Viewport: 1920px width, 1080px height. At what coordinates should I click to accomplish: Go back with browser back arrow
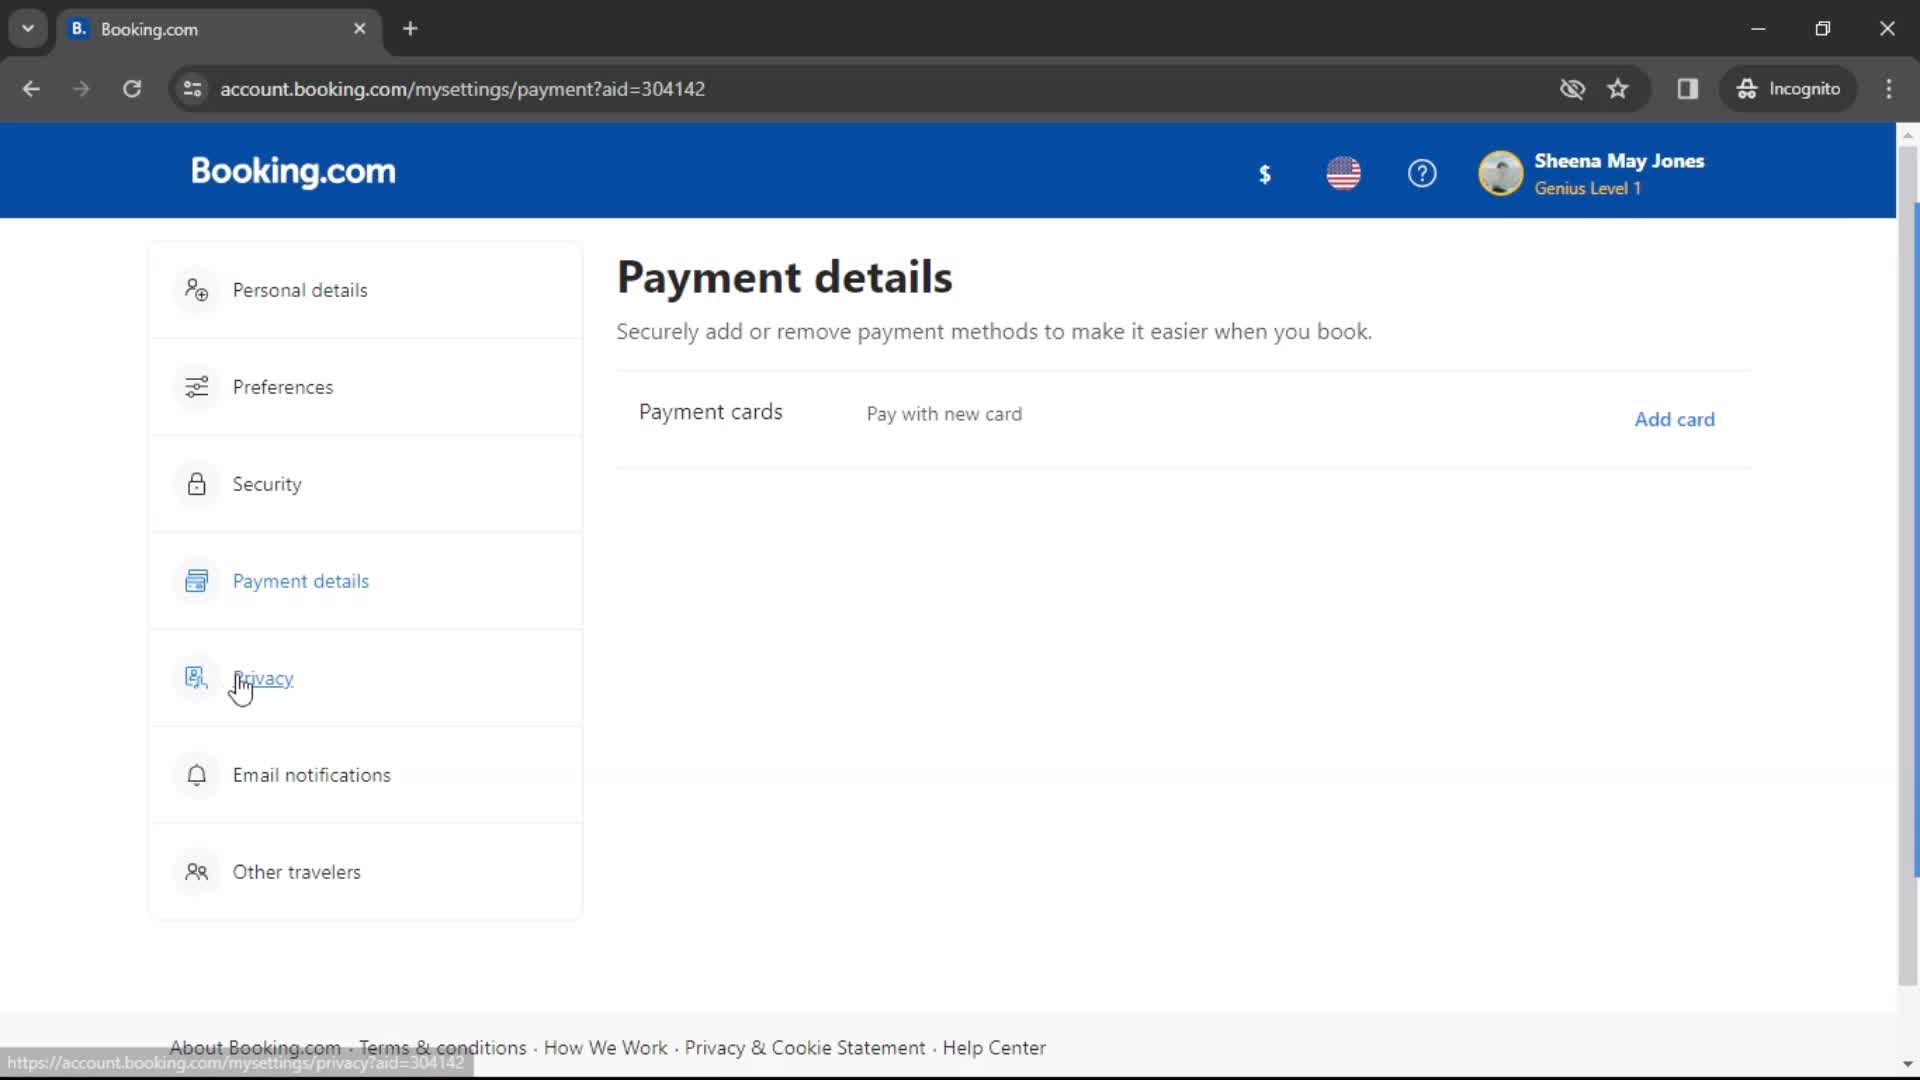[31, 89]
